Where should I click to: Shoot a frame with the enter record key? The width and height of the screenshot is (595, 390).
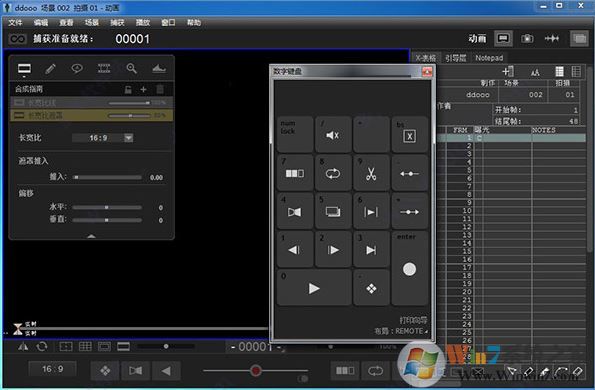pos(409,269)
